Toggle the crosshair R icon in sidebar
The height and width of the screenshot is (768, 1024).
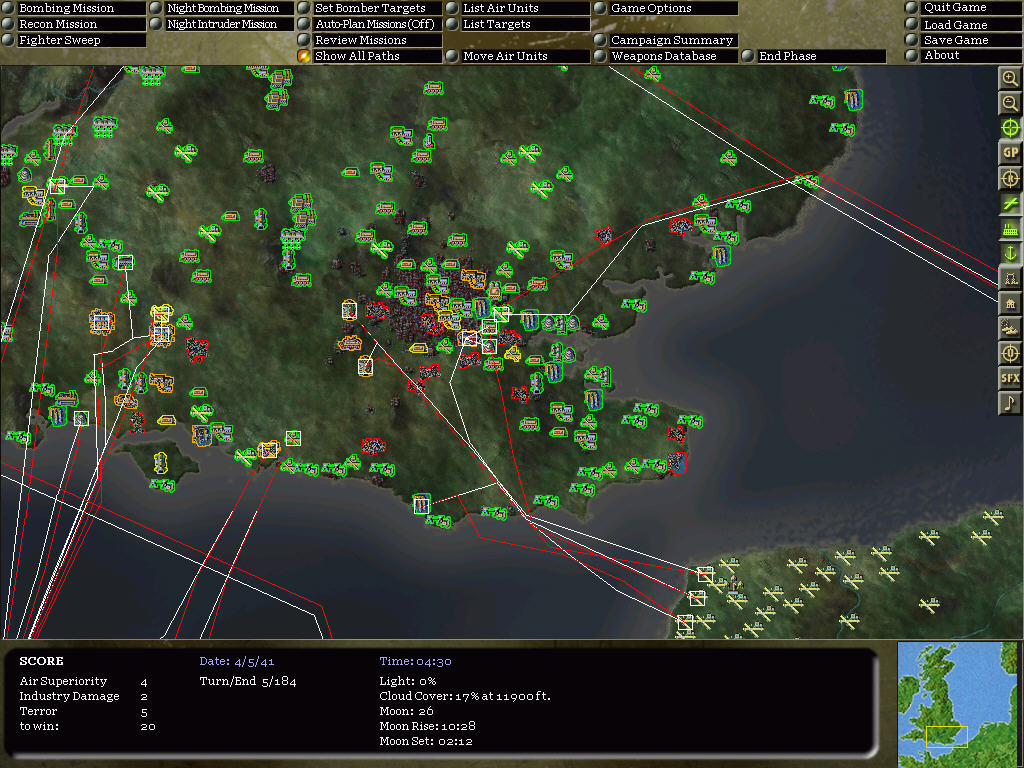tap(1010, 178)
